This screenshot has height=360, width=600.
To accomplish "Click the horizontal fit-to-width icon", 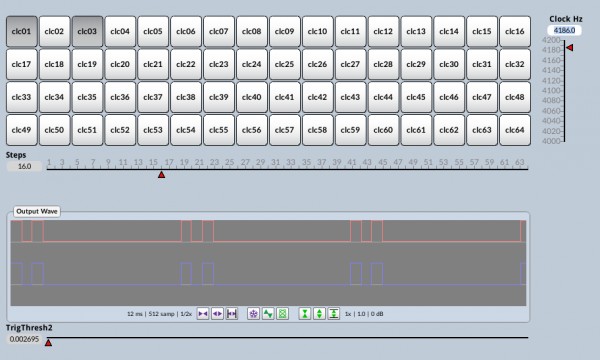I will click(x=232, y=314).
